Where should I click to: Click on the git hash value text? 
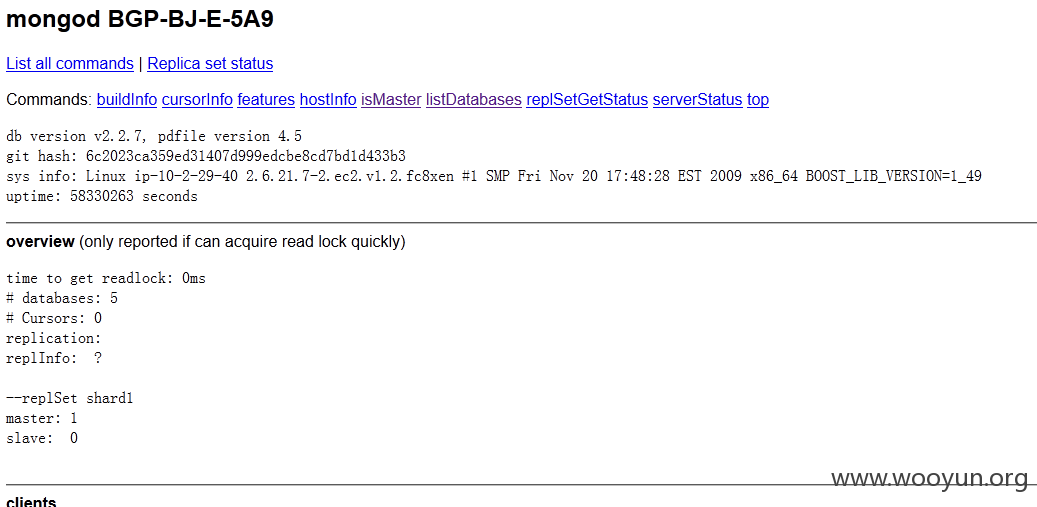[245, 156]
